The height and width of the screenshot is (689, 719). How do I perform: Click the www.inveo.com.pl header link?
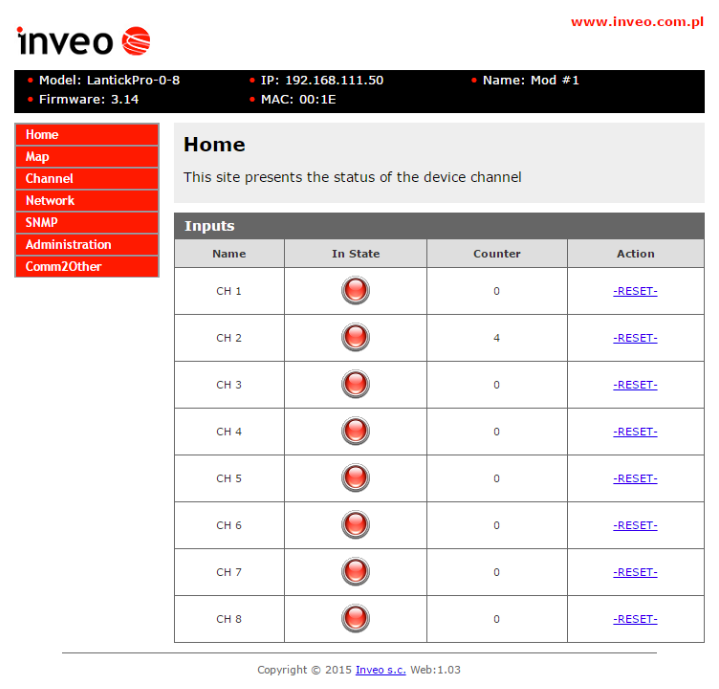[x=637, y=21]
